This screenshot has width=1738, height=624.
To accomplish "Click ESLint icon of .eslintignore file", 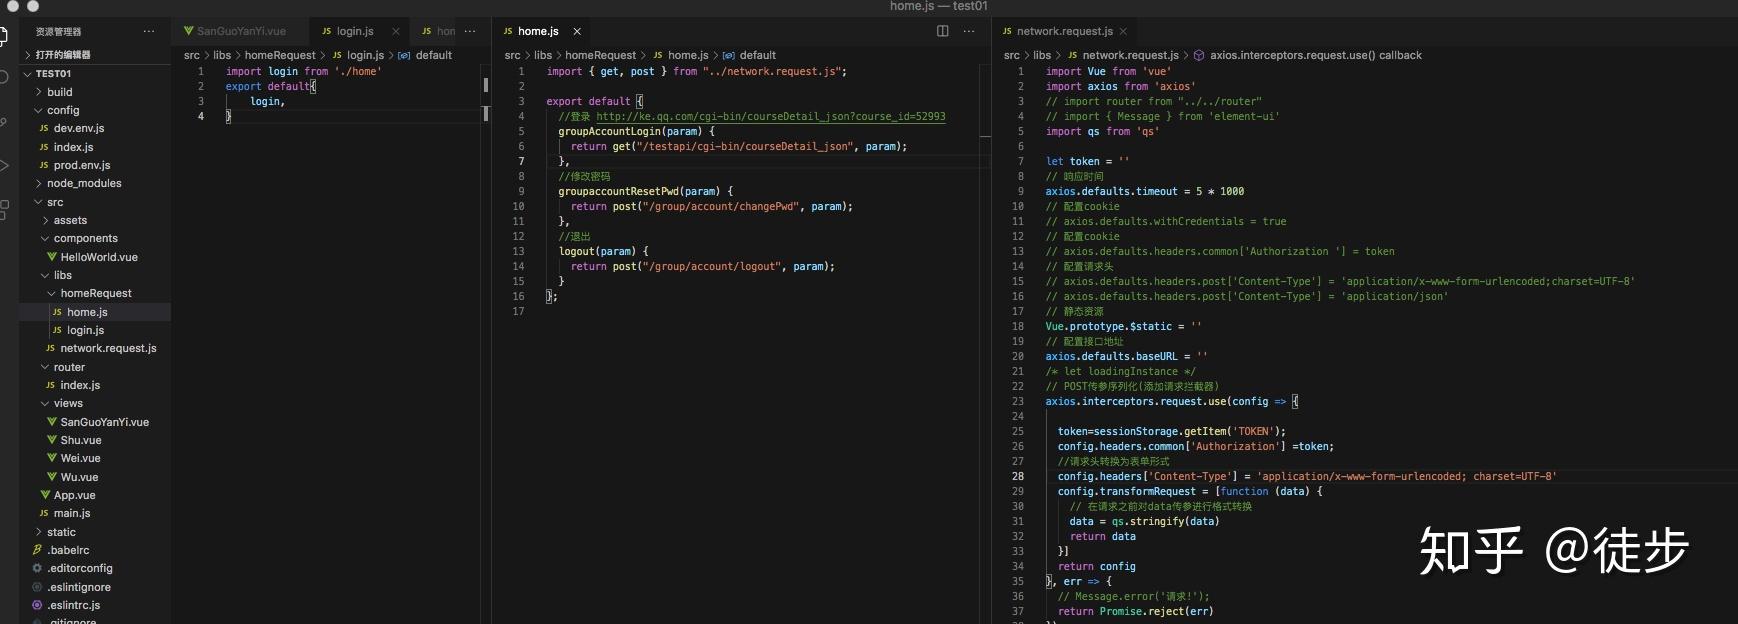I will (x=37, y=587).
